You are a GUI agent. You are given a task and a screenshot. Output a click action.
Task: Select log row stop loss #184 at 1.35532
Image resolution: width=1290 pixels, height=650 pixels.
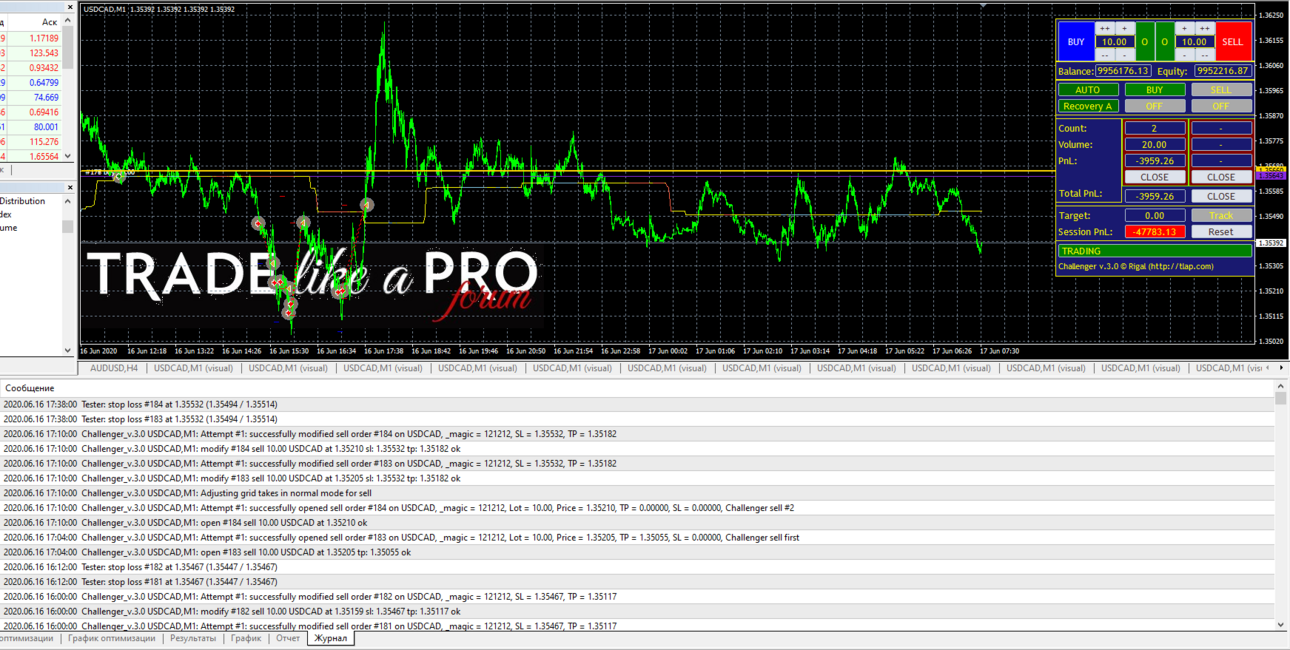coord(637,404)
